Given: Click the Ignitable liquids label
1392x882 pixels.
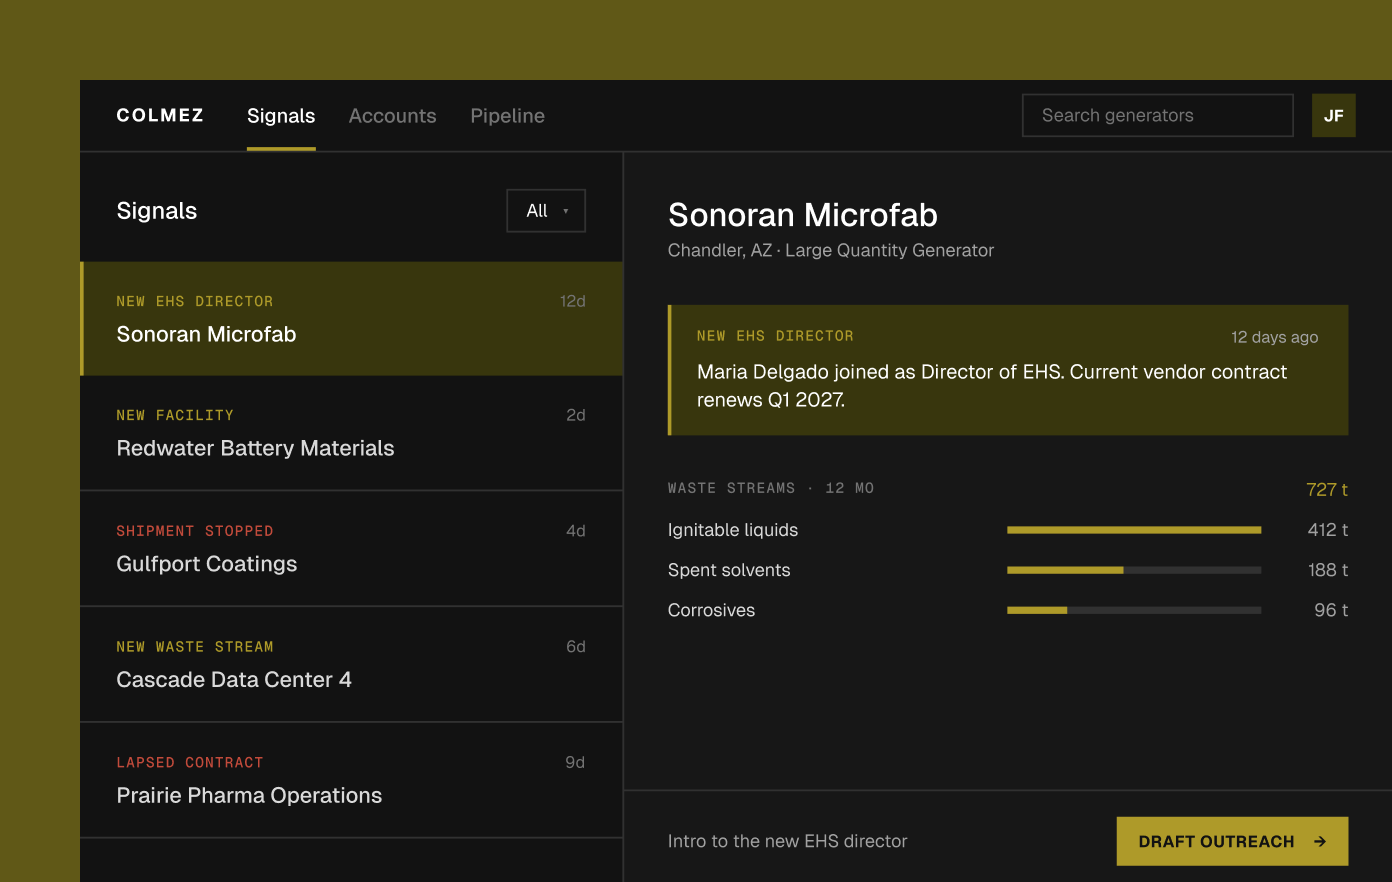Looking at the screenshot, I should tap(733, 530).
